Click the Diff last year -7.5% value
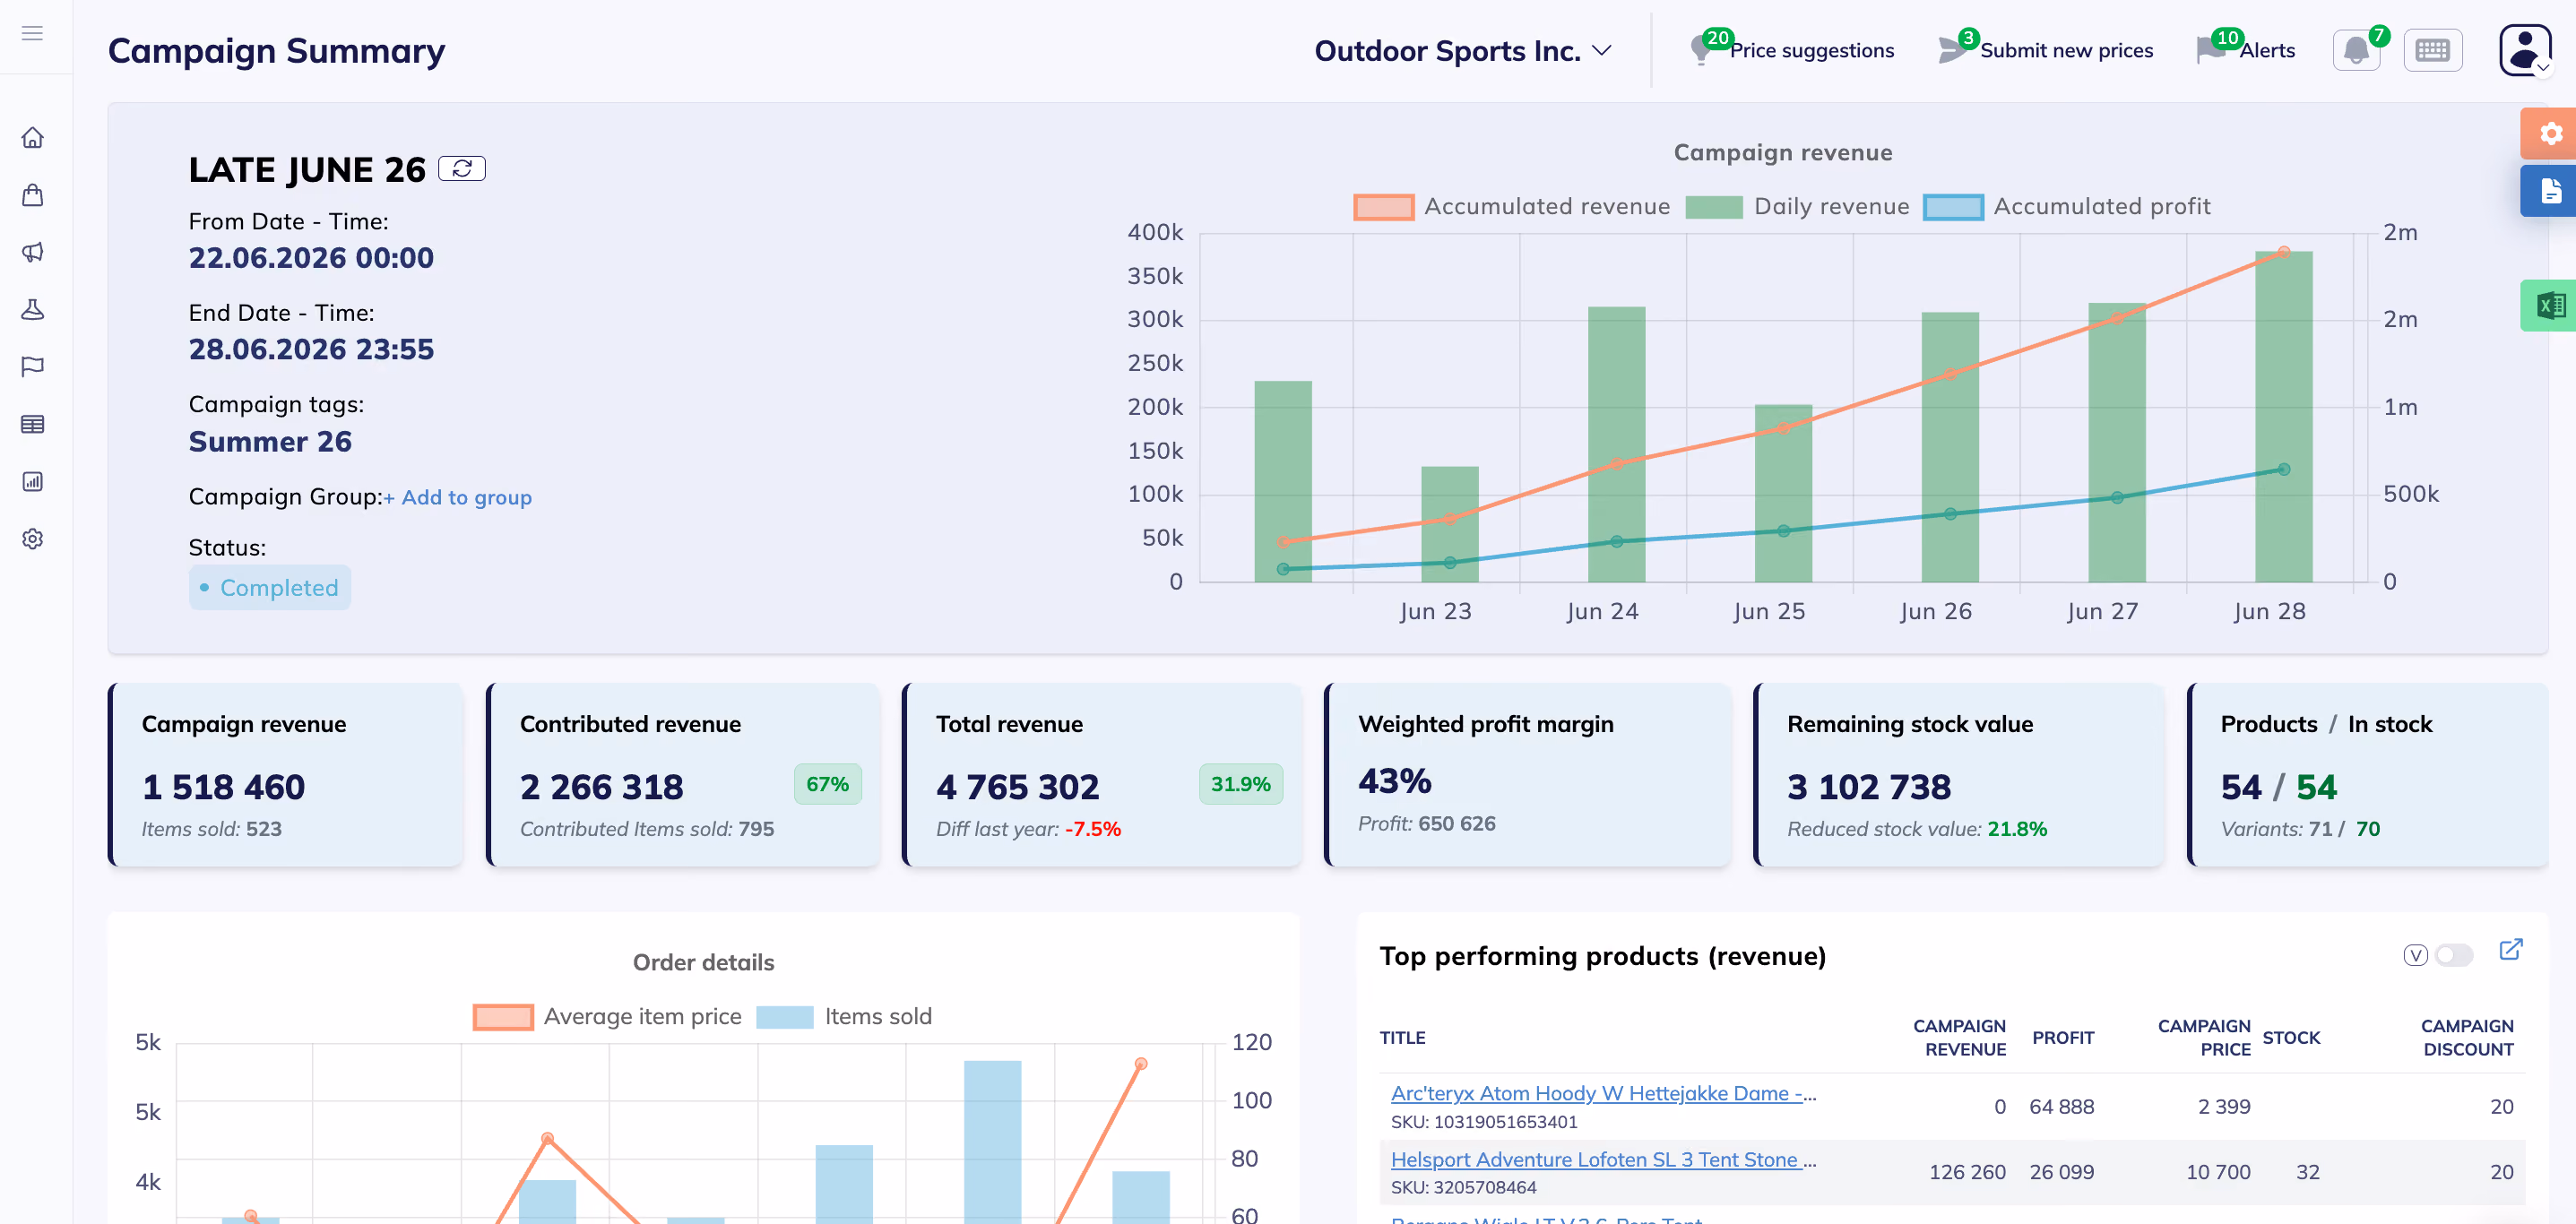This screenshot has width=2576, height=1224. point(1092,828)
